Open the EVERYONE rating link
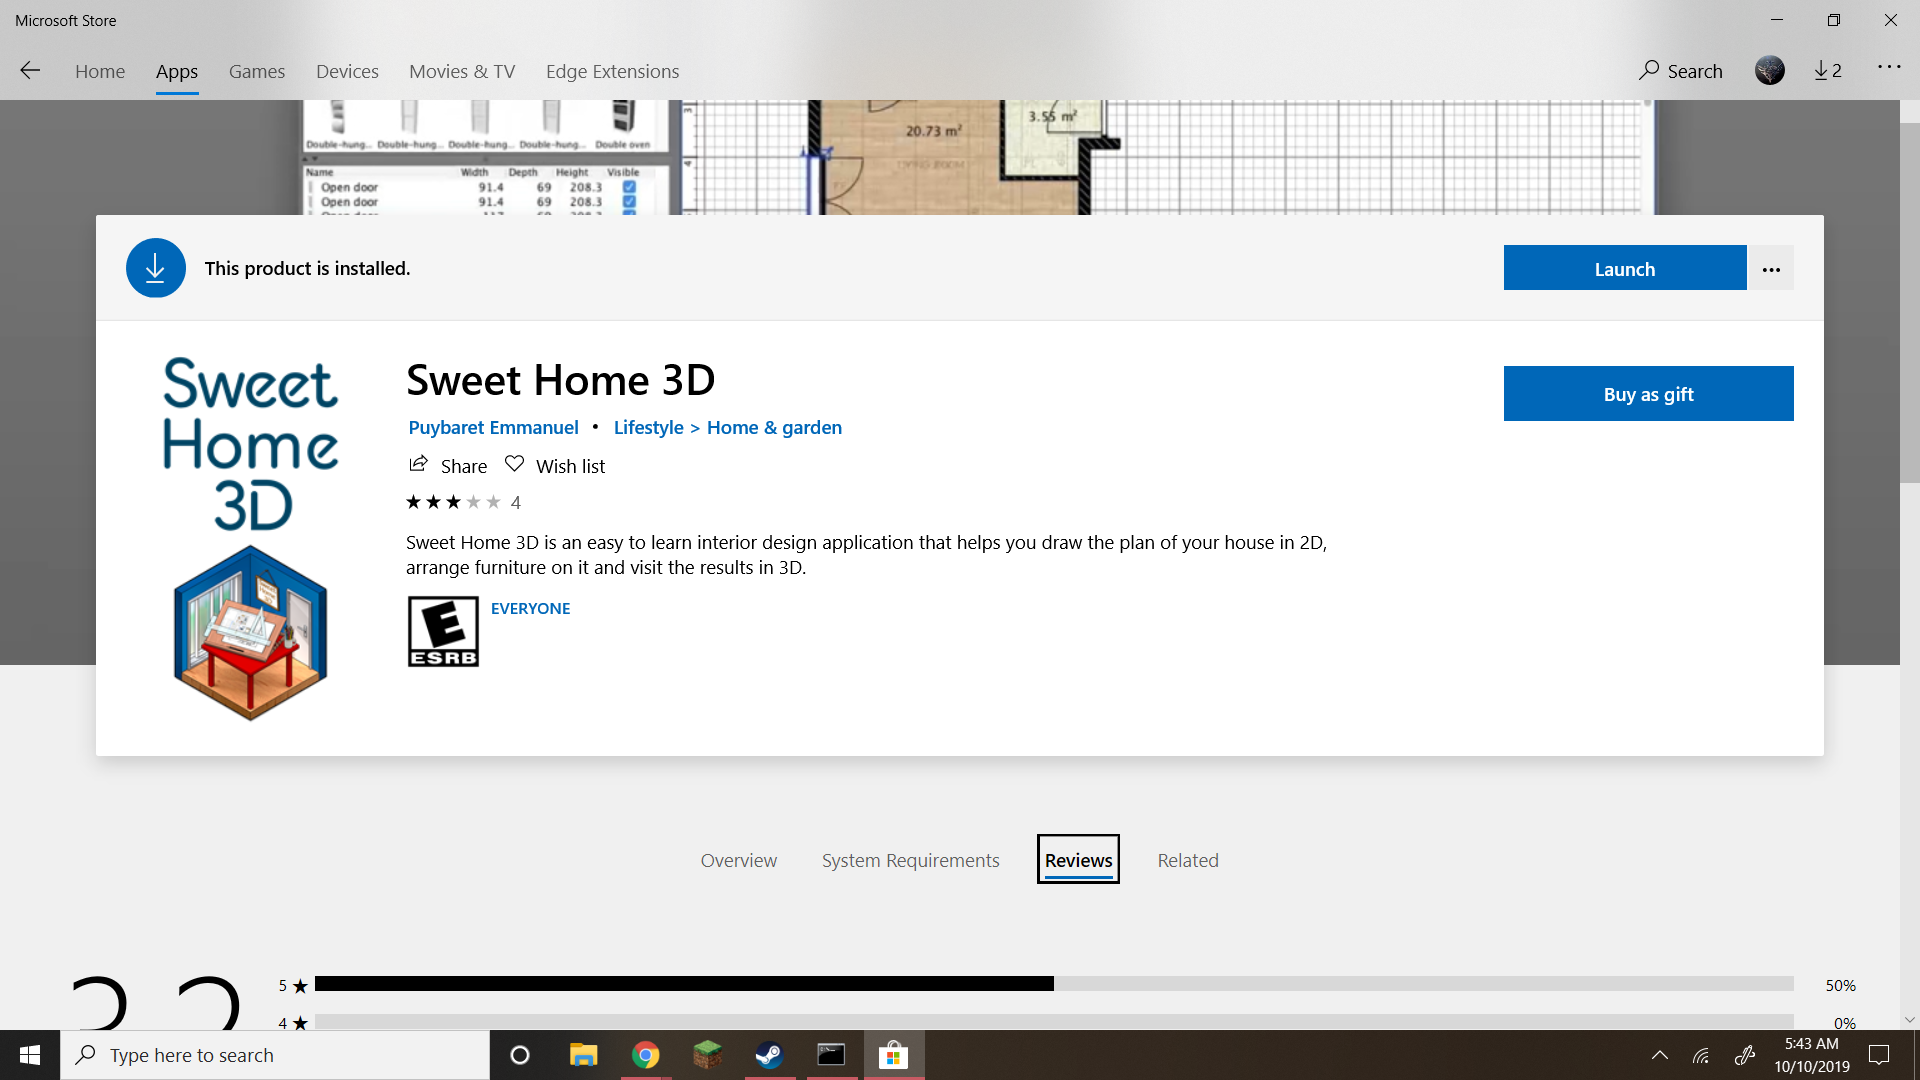This screenshot has height=1080, width=1920. coord(530,608)
